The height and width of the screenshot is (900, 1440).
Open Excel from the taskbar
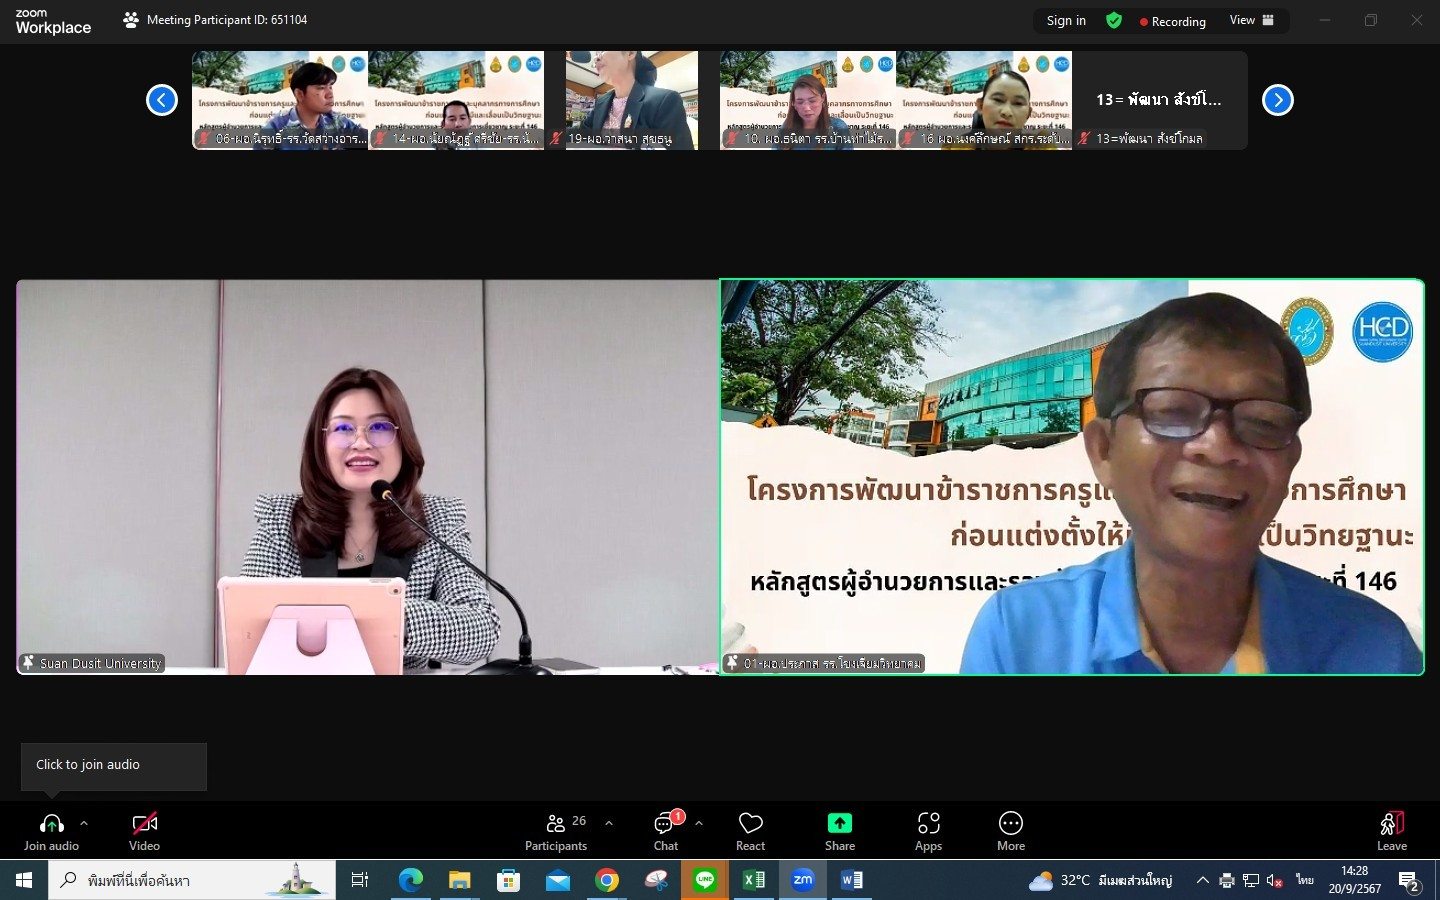(x=754, y=880)
